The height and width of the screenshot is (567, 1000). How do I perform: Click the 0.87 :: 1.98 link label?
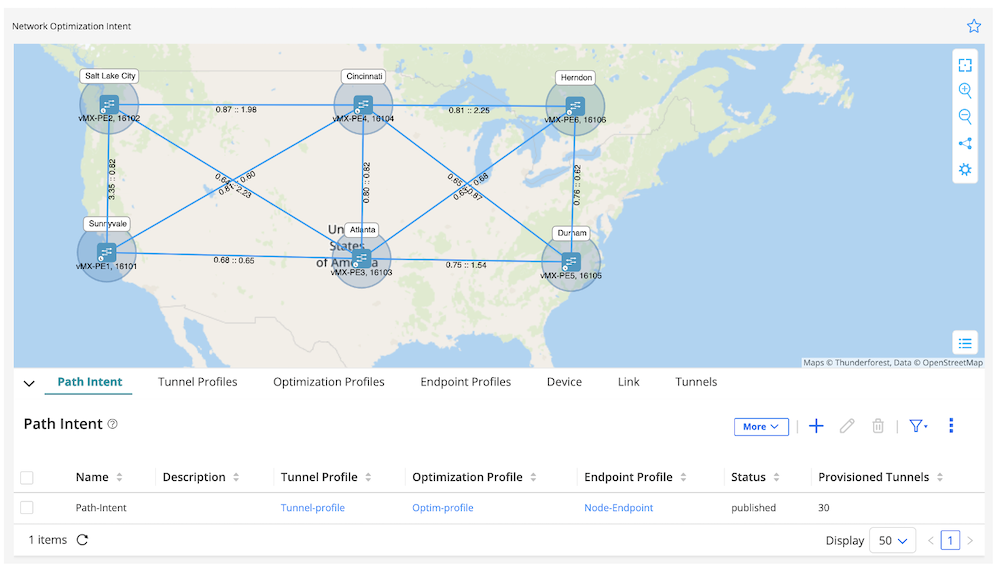tap(236, 110)
